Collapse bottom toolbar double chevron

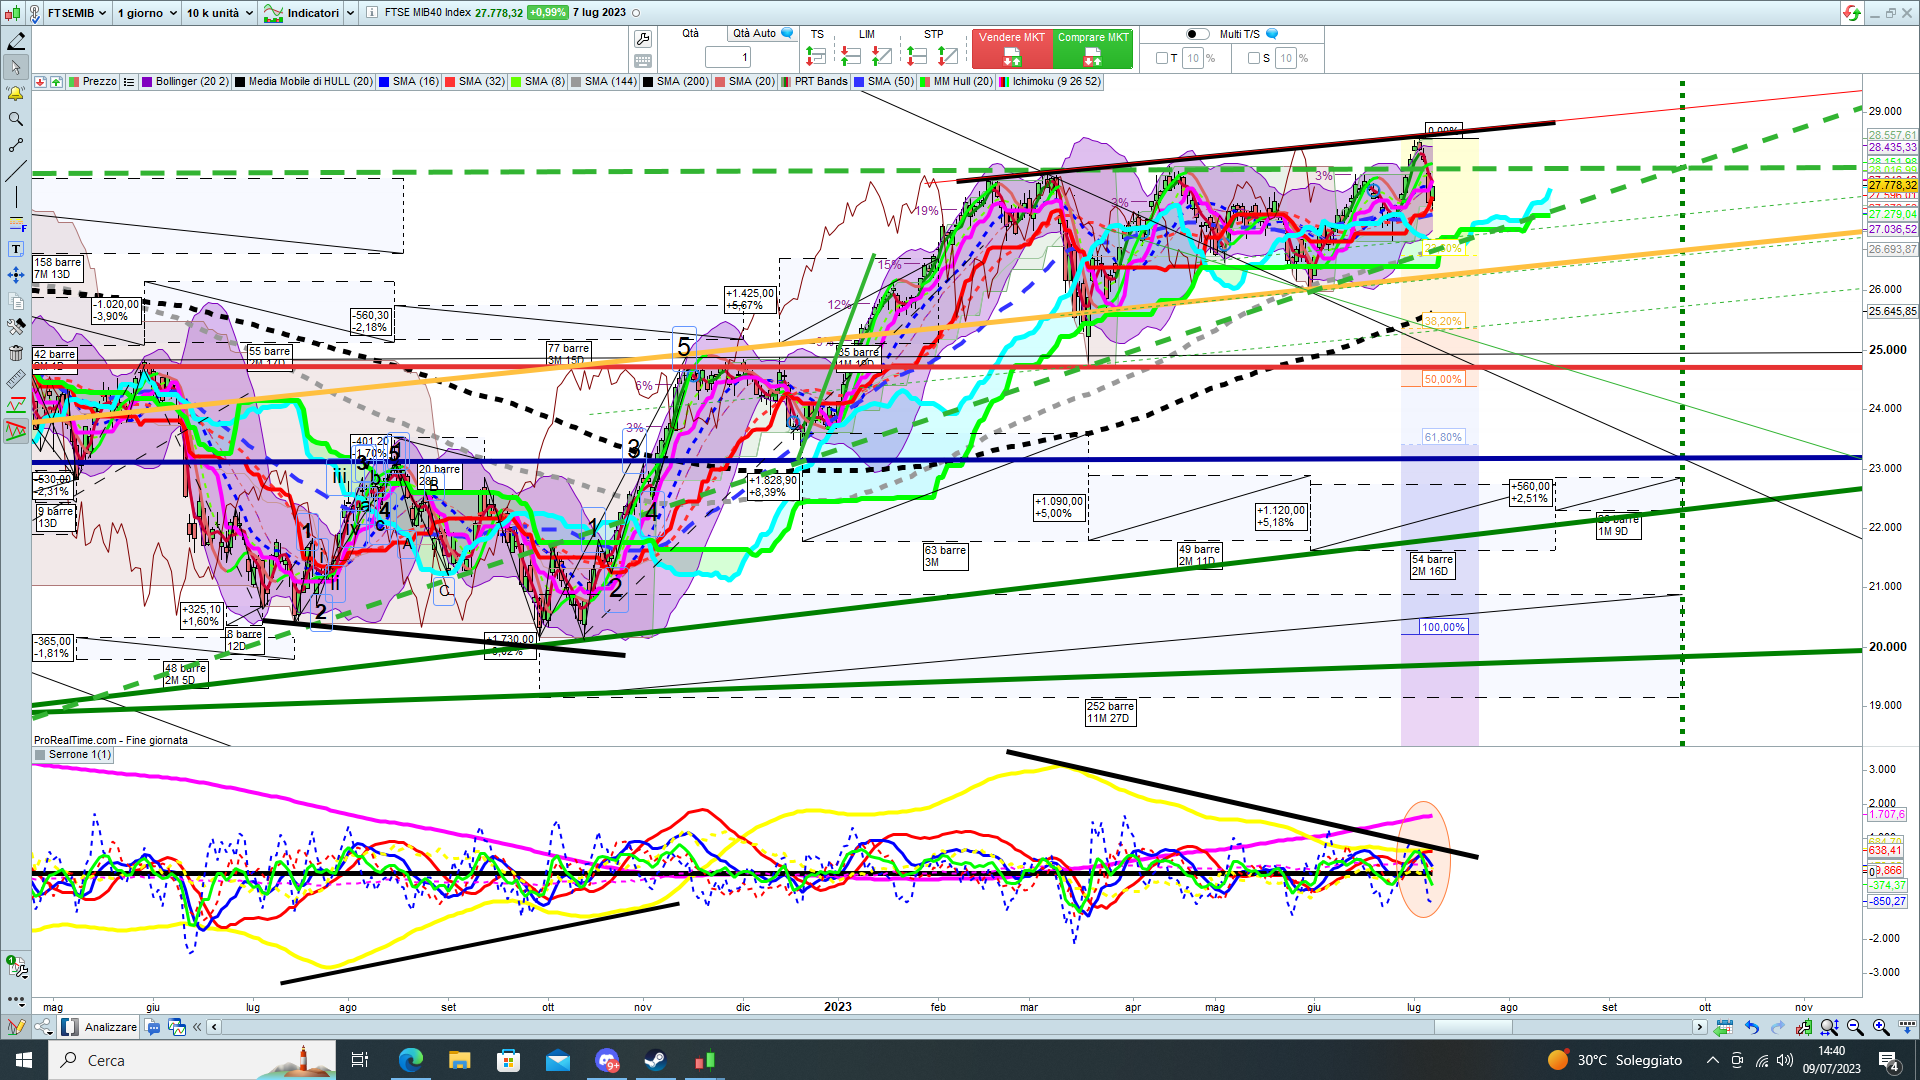point(197,1027)
